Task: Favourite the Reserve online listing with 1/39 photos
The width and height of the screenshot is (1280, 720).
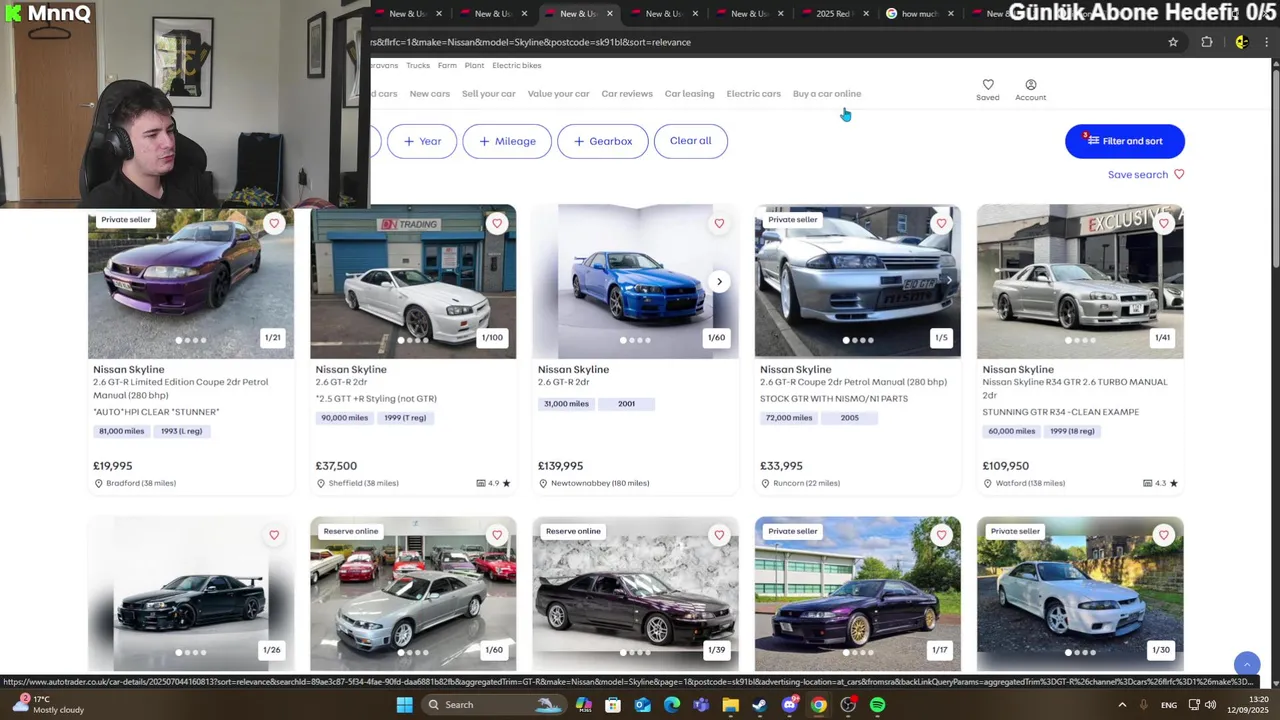Action: [719, 535]
